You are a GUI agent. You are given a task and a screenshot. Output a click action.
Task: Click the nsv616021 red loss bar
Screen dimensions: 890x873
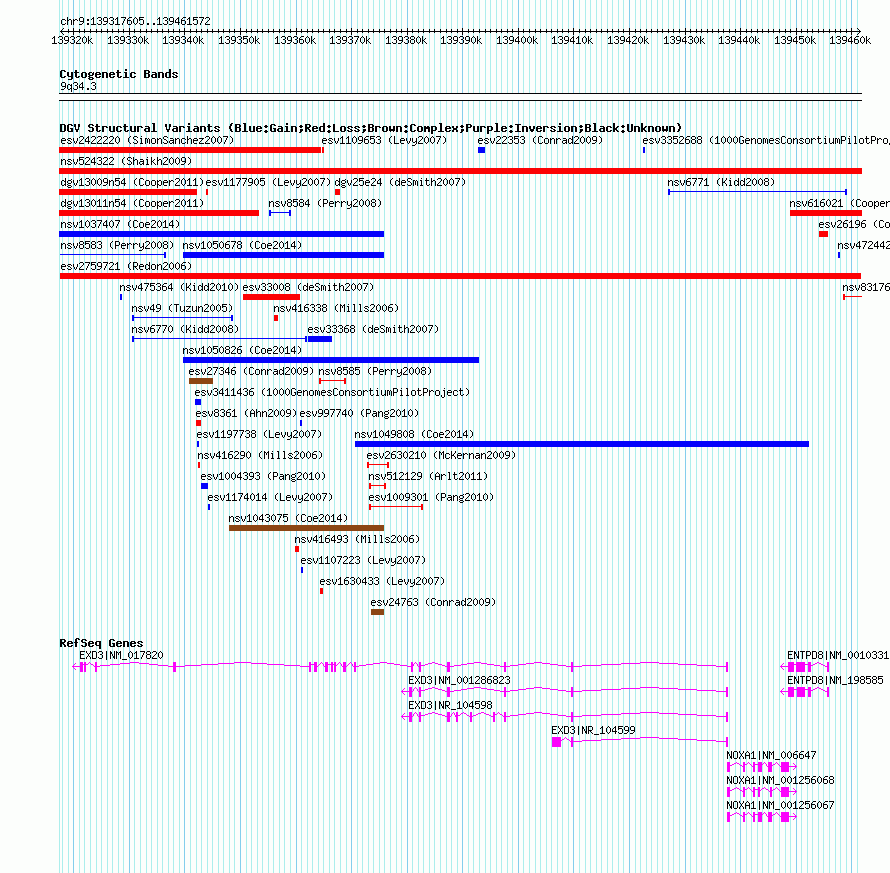(x=826, y=213)
